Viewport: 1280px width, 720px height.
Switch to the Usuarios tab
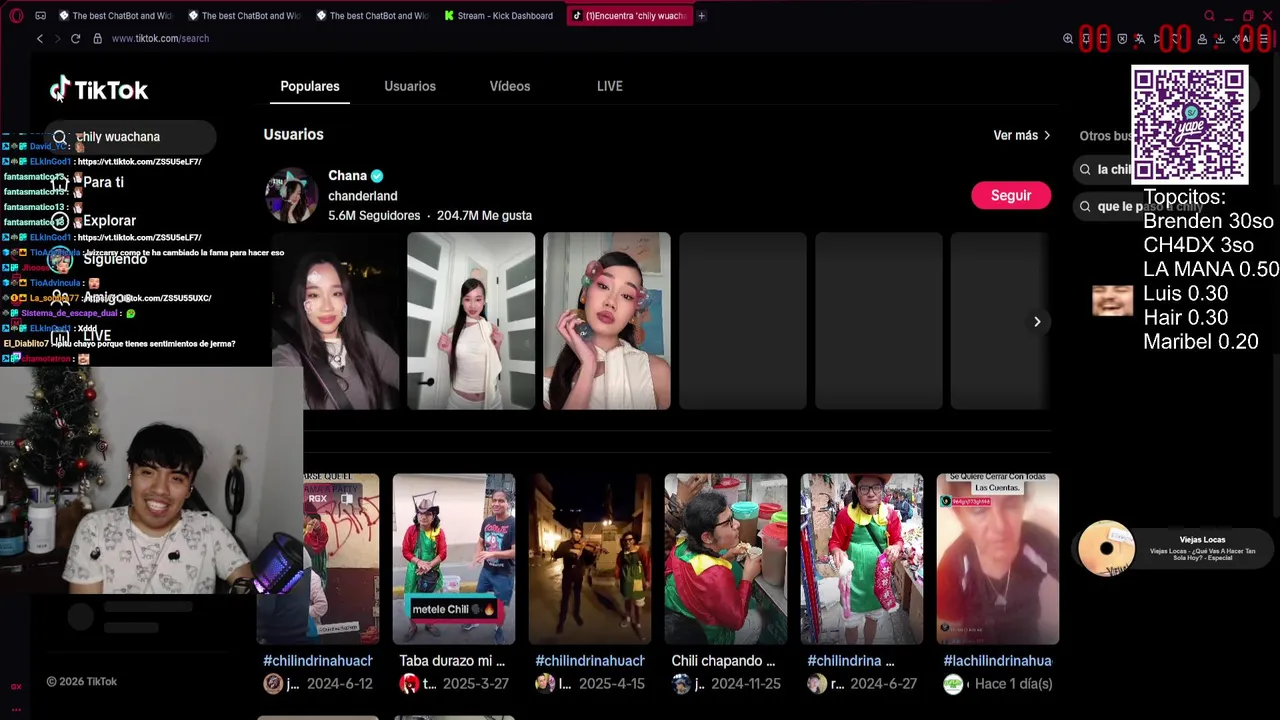[410, 86]
